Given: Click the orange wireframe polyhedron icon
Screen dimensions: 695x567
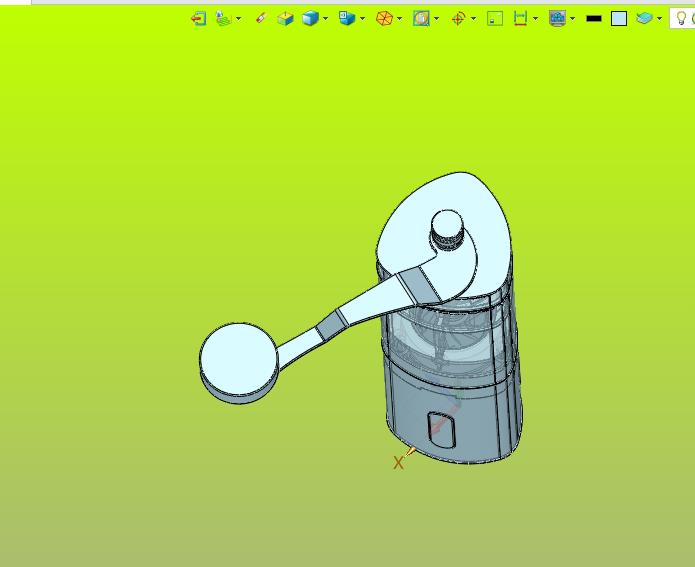Looking at the screenshot, I should point(384,19).
